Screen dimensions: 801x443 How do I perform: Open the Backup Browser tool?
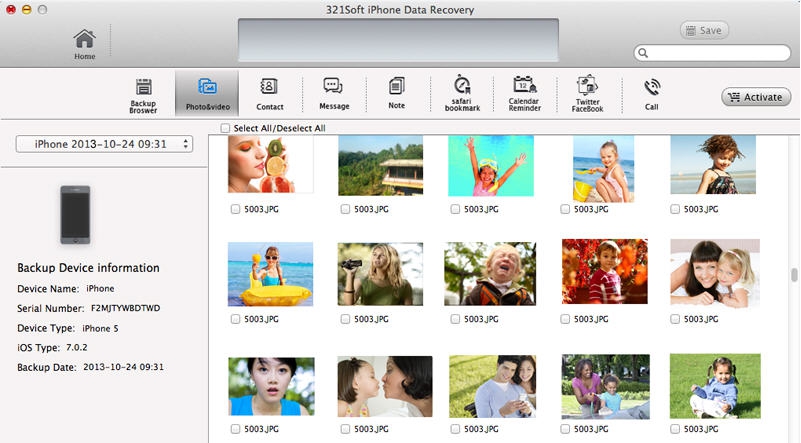[x=144, y=95]
